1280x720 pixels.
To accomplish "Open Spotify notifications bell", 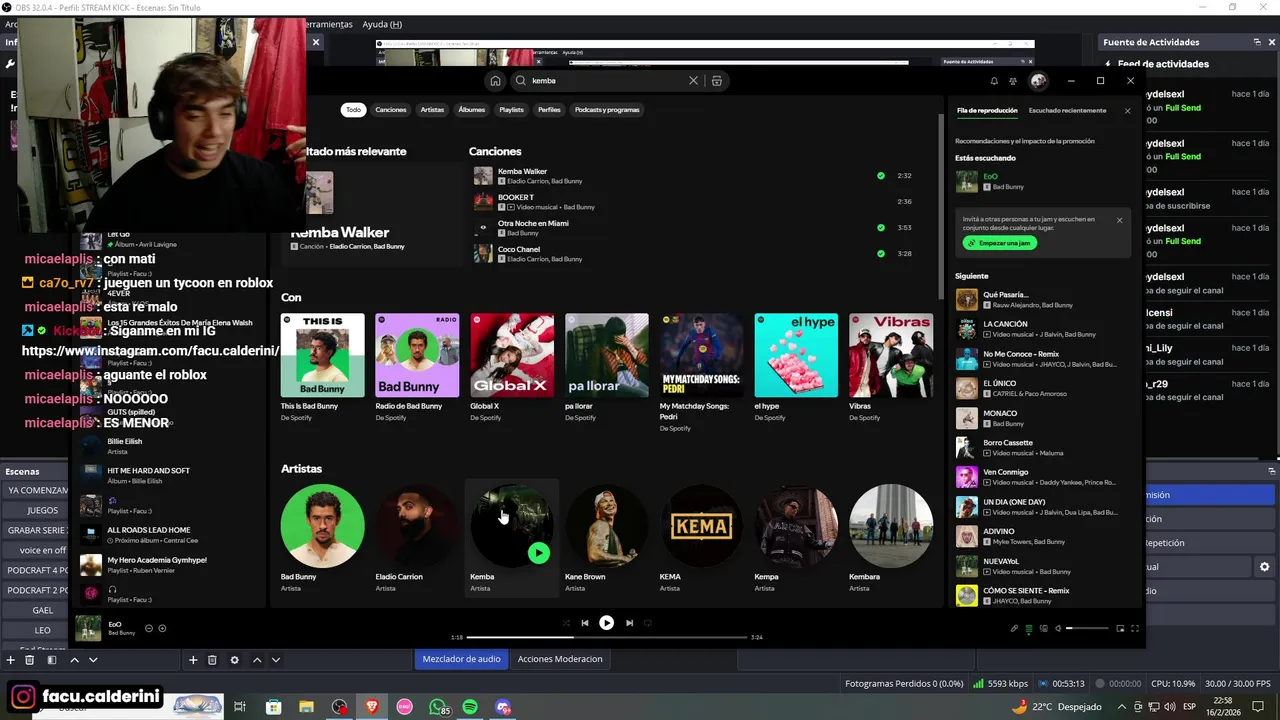I will coord(994,81).
